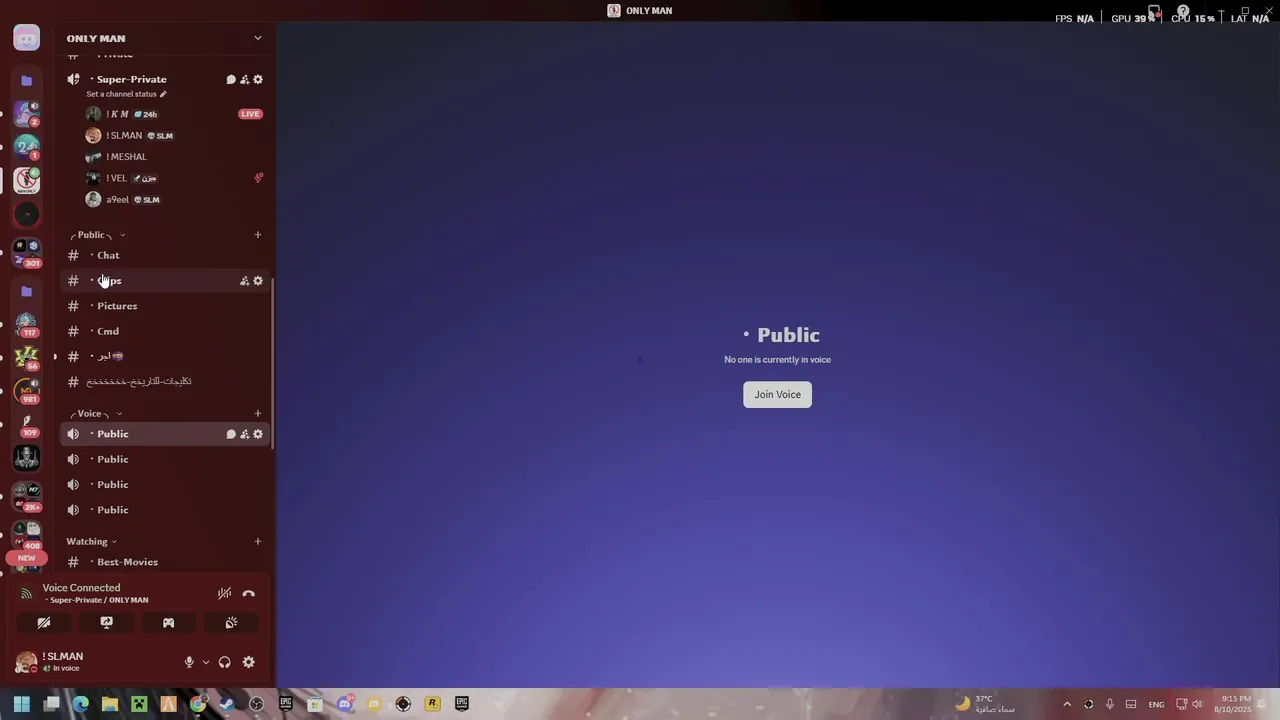Open the soundboard icon

(x=231, y=623)
